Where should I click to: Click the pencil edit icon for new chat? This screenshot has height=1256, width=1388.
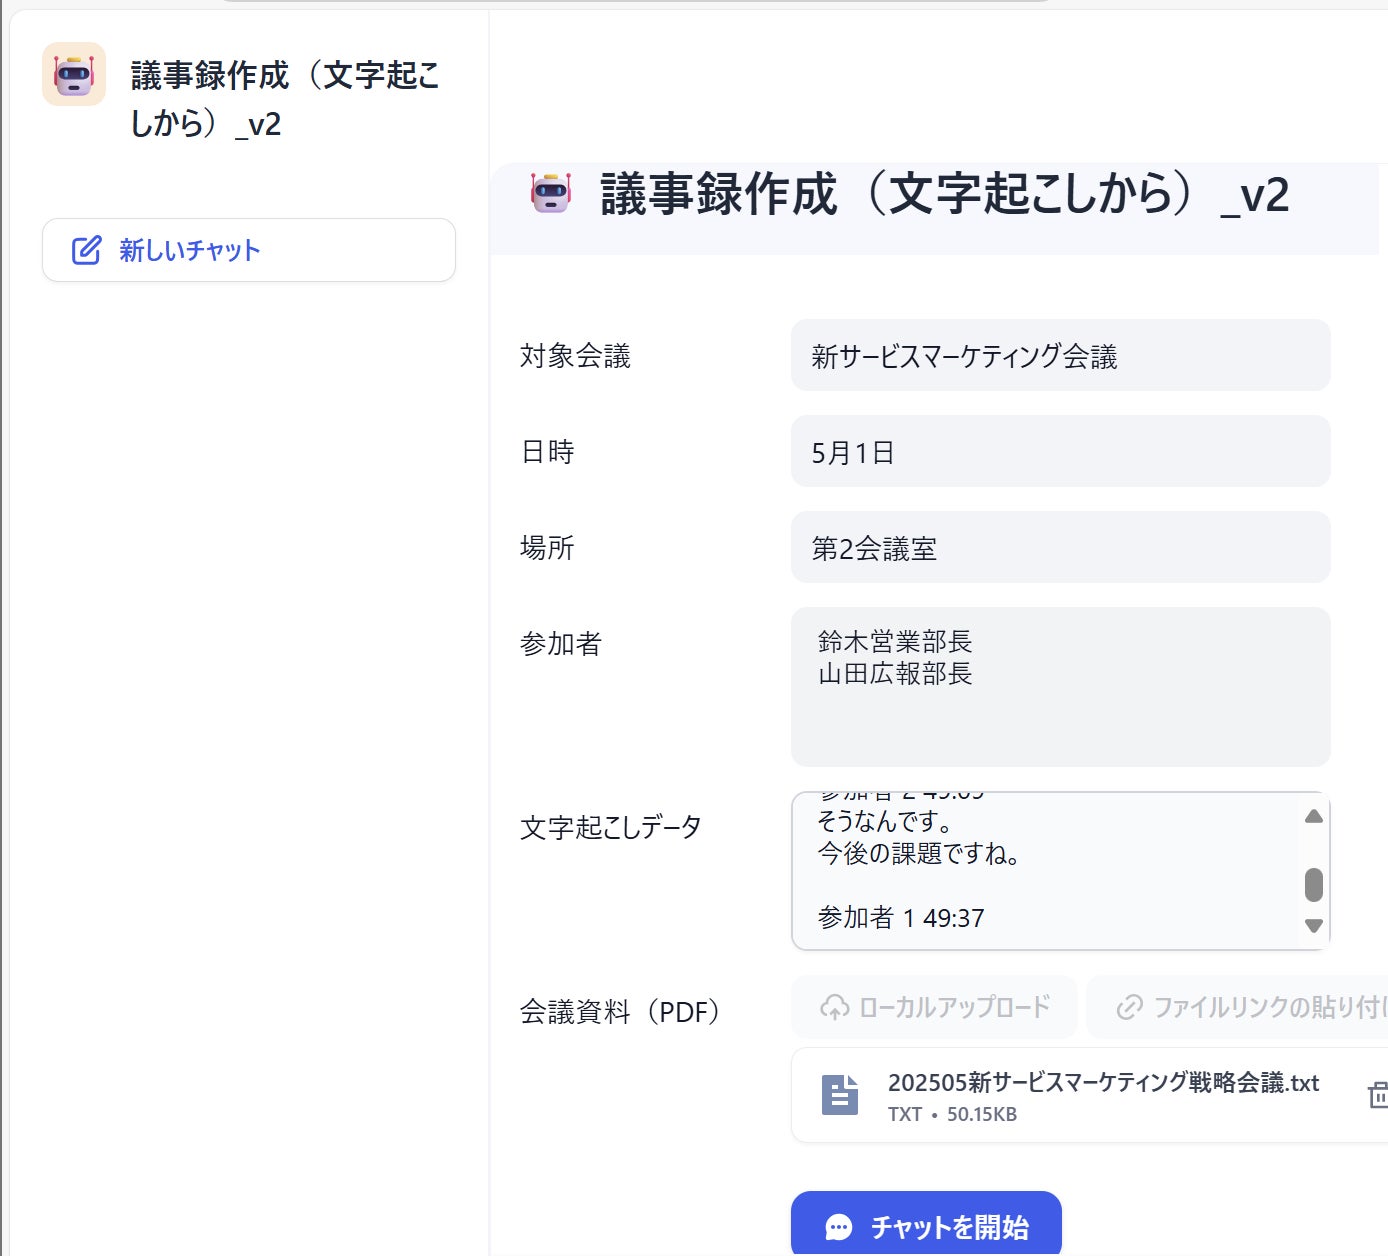tap(87, 250)
